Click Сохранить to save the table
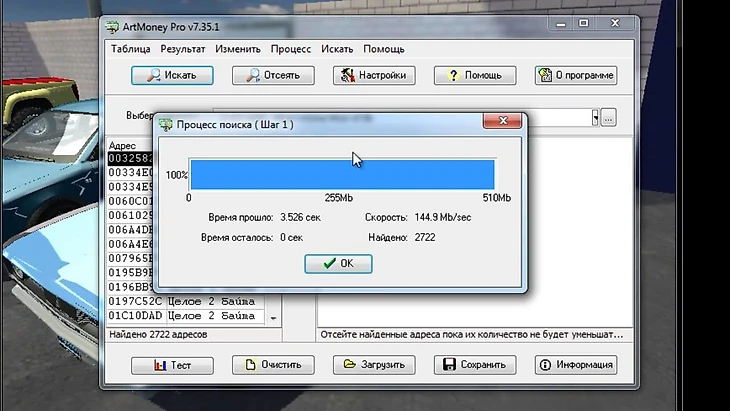 (474, 365)
